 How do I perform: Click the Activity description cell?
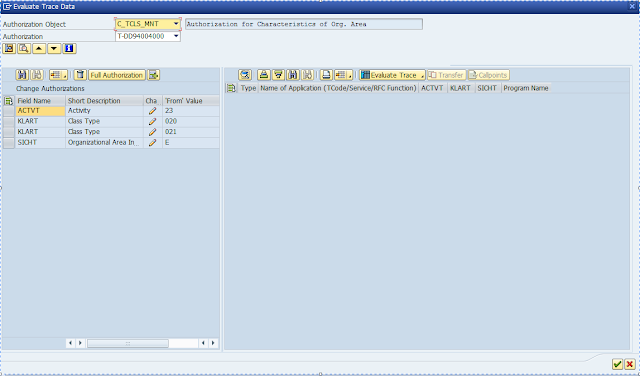point(104,111)
